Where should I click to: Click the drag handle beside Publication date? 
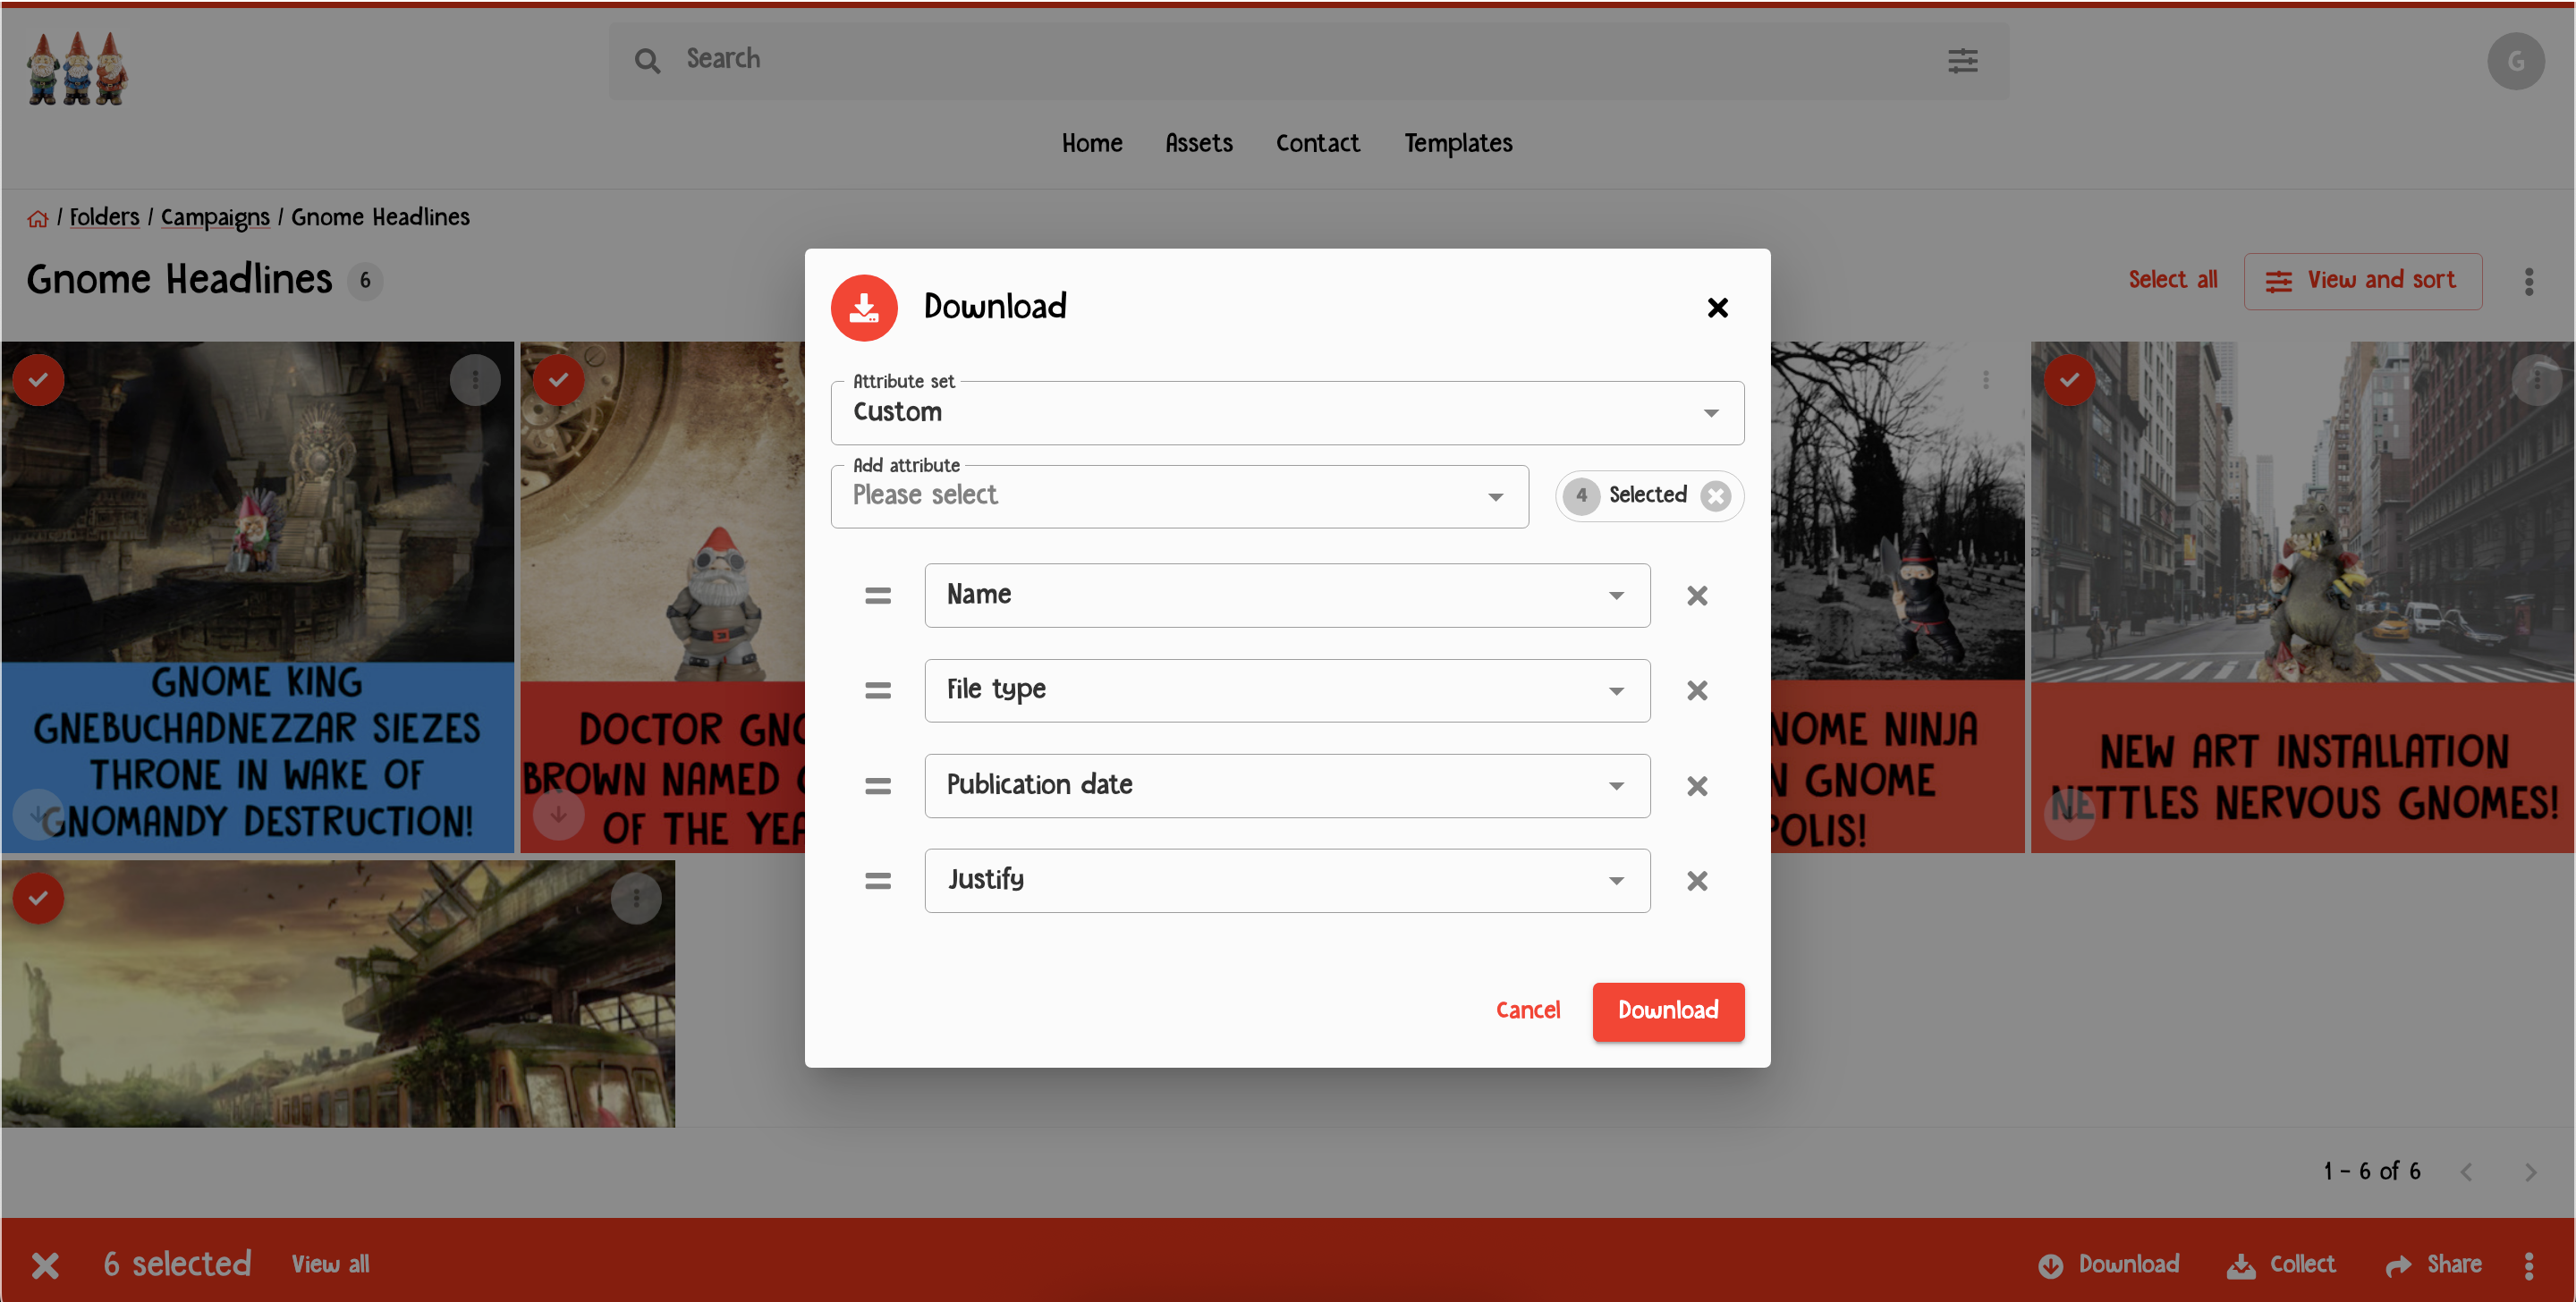[877, 786]
